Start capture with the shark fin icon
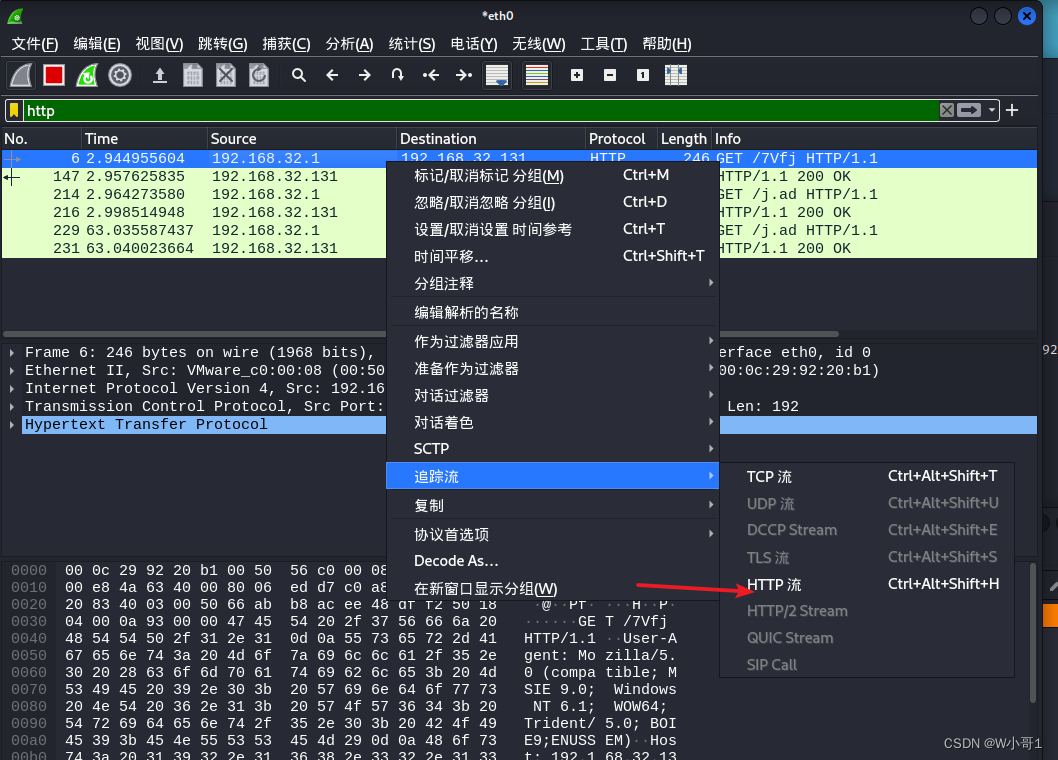This screenshot has width=1058, height=760. [21, 75]
